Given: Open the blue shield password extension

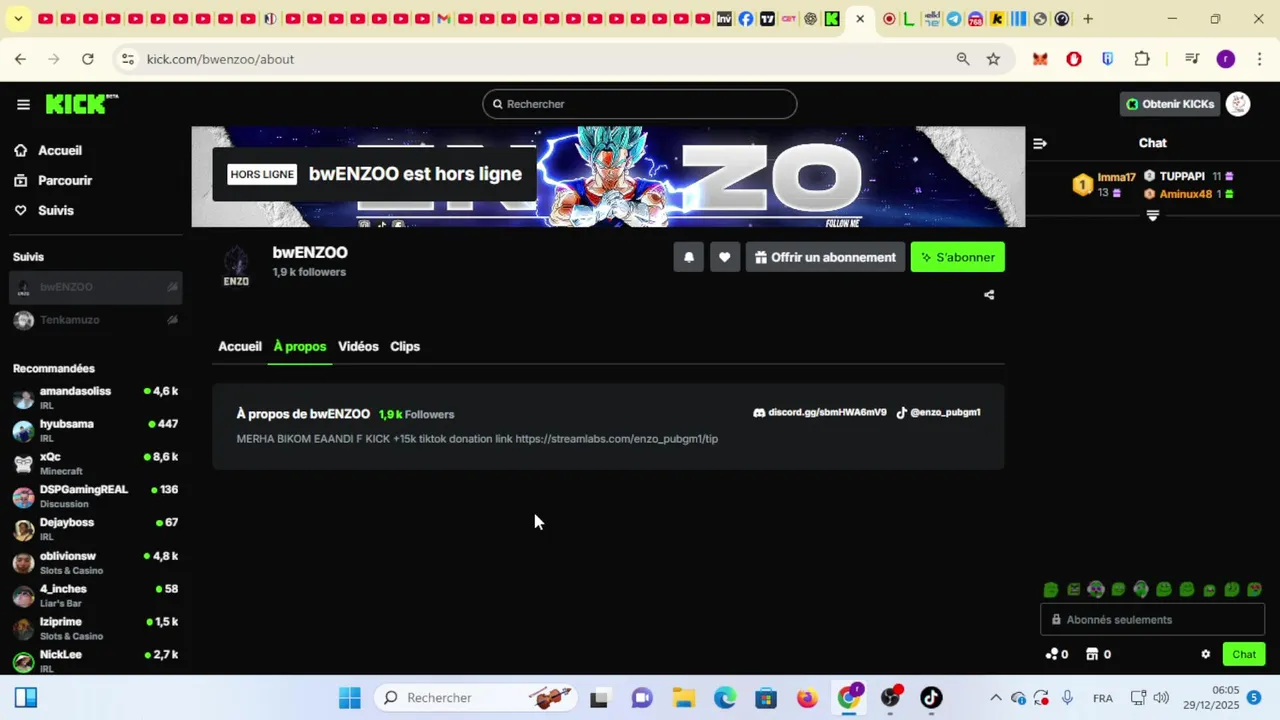Looking at the screenshot, I should coord(1107,59).
